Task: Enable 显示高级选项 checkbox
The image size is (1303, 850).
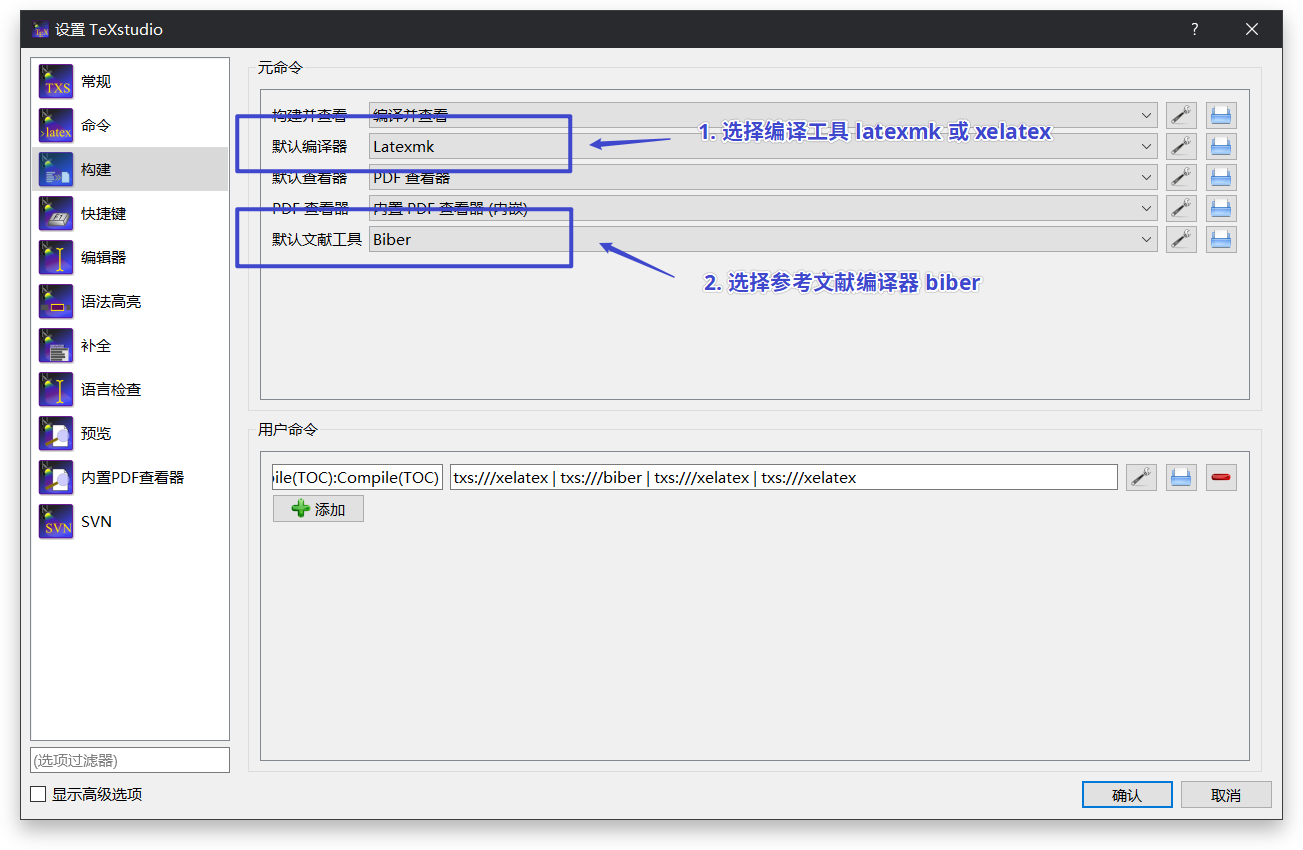Action: 38,794
